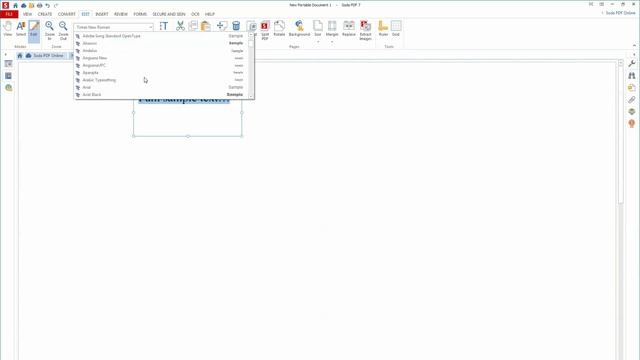Click the Zoom Out magnifier
Image resolution: width=640 pixels, height=360 pixels.
pyautogui.click(x=63, y=30)
